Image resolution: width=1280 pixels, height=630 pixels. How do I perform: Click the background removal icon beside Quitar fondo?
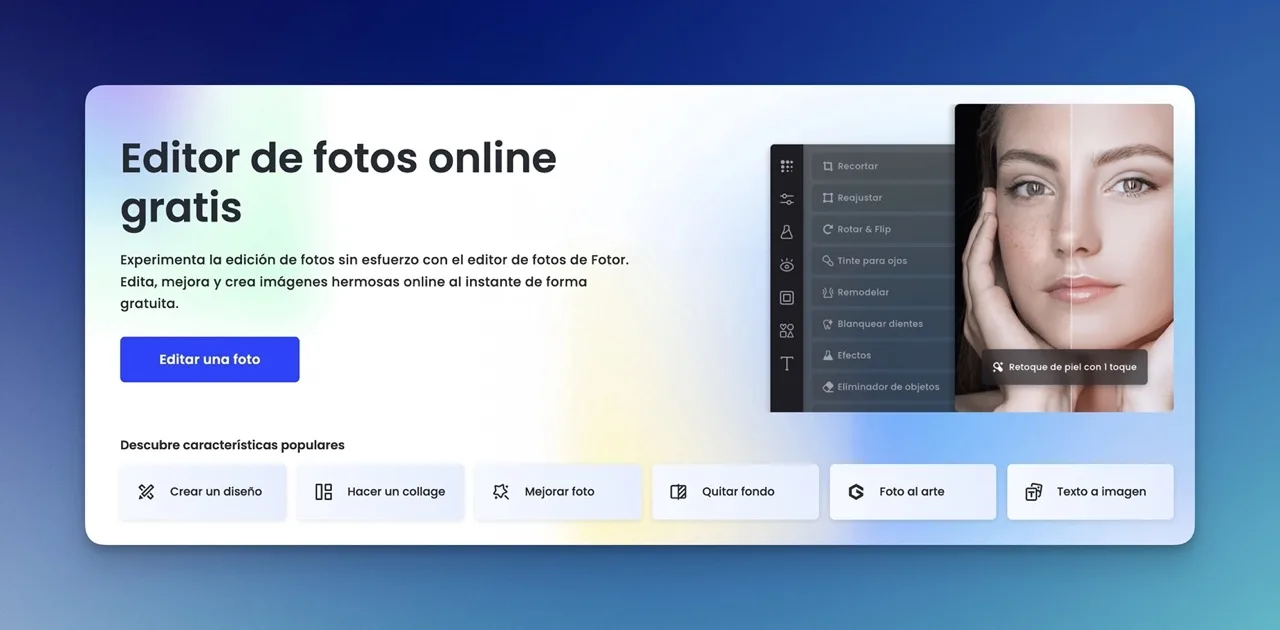pos(679,491)
